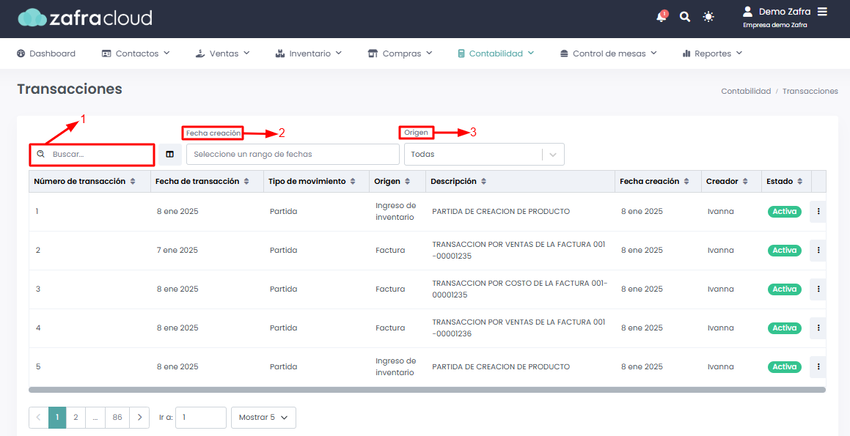The width and height of the screenshot is (850, 436).
Task: Expand the Contabilidad menu
Action: point(495,53)
